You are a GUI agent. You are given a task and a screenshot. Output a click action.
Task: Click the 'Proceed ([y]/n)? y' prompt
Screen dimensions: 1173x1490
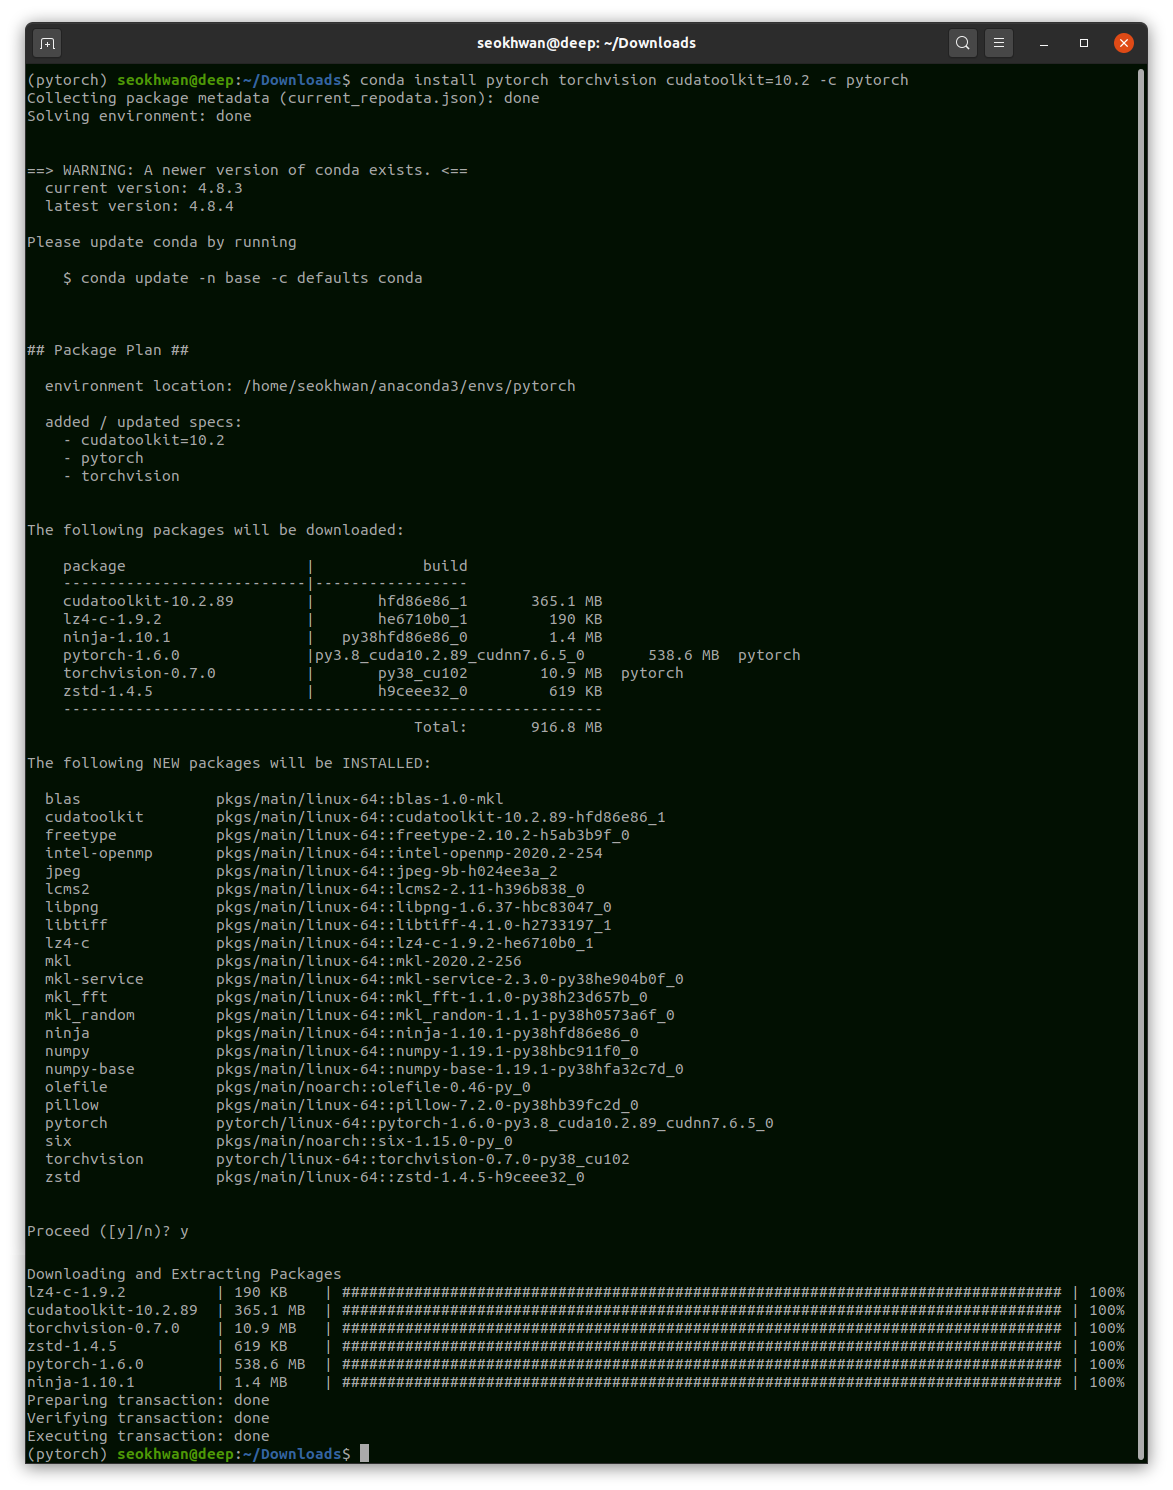tap(108, 1231)
